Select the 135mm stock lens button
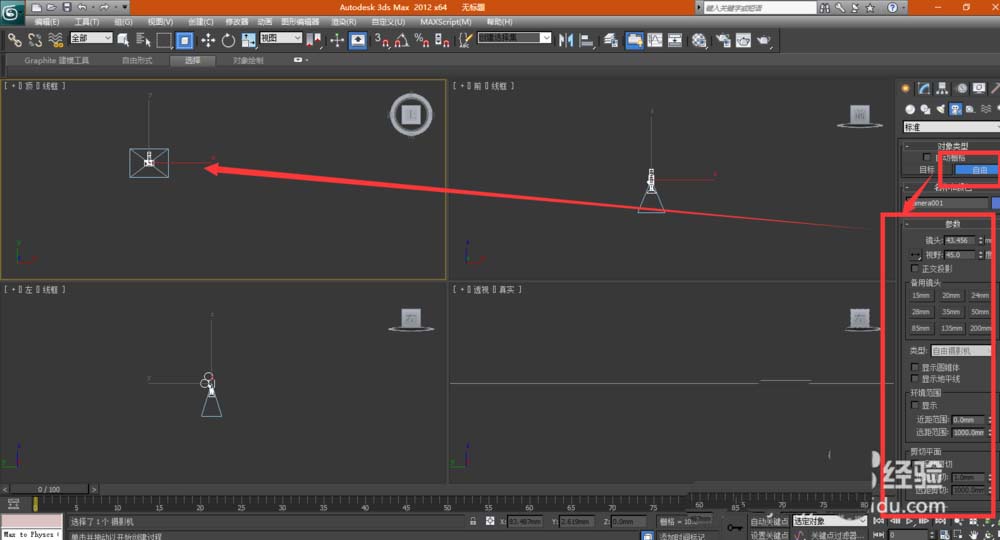 click(950, 328)
